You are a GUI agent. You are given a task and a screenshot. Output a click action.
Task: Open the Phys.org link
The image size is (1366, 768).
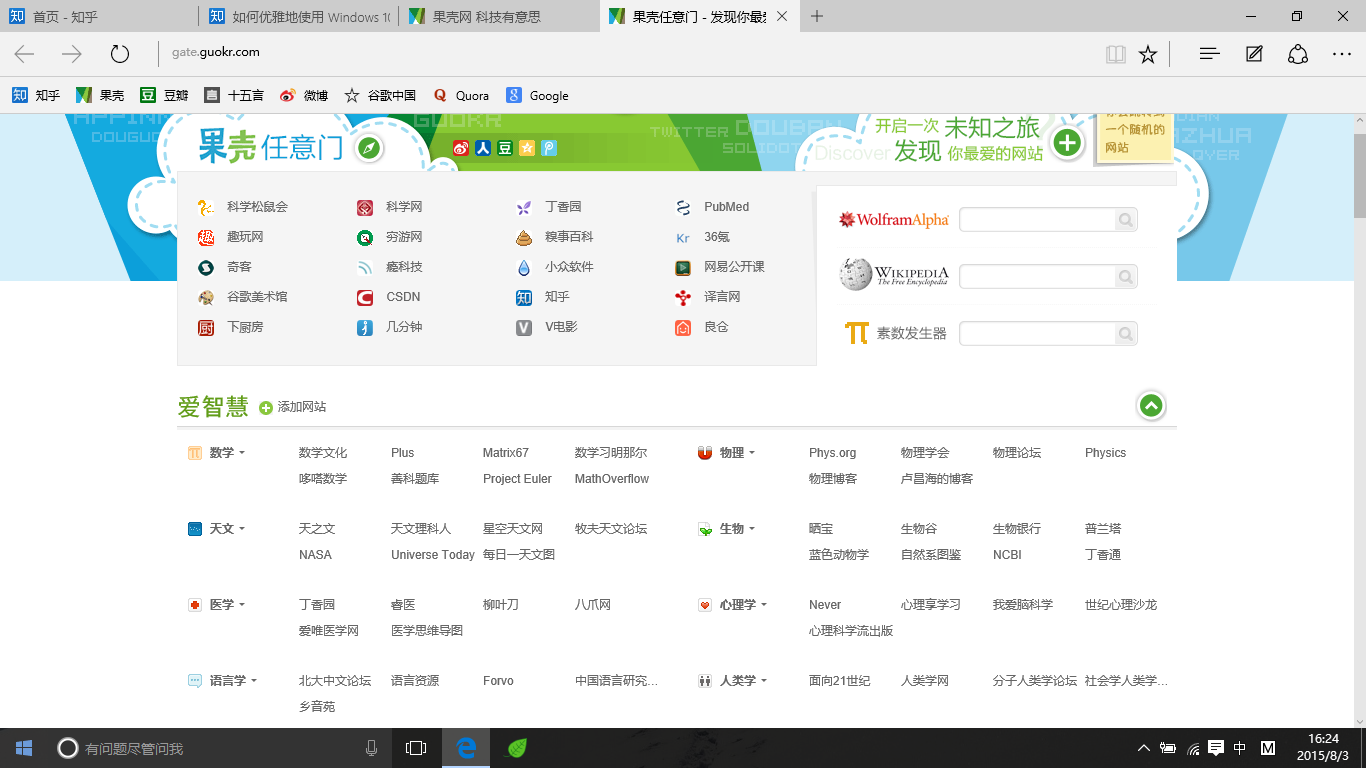coord(833,453)
